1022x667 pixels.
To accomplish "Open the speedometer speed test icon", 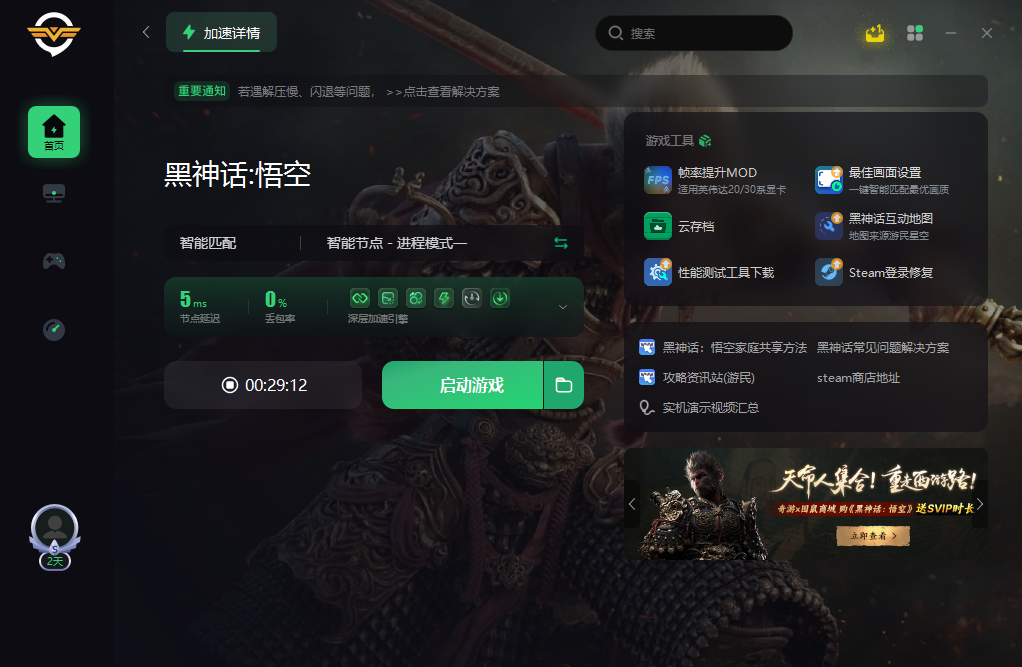I will click(x=54, y=329).
